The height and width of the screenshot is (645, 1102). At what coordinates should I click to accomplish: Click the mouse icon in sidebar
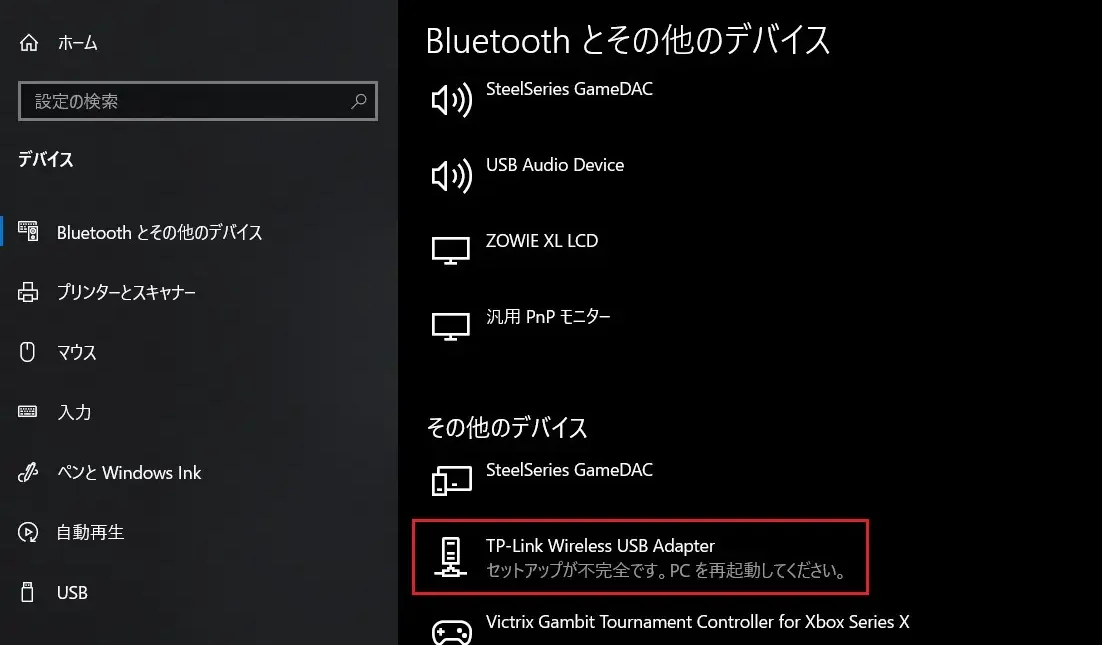click(27, 351)
